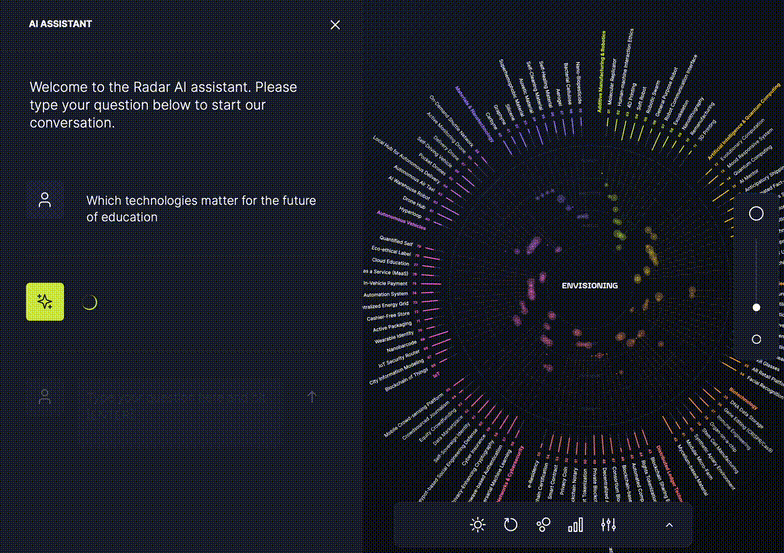This screenshot has width=784, height=553.
Task: Click the small circle zoom-out button
Action: pyautogui.click(x=756, y=340)
